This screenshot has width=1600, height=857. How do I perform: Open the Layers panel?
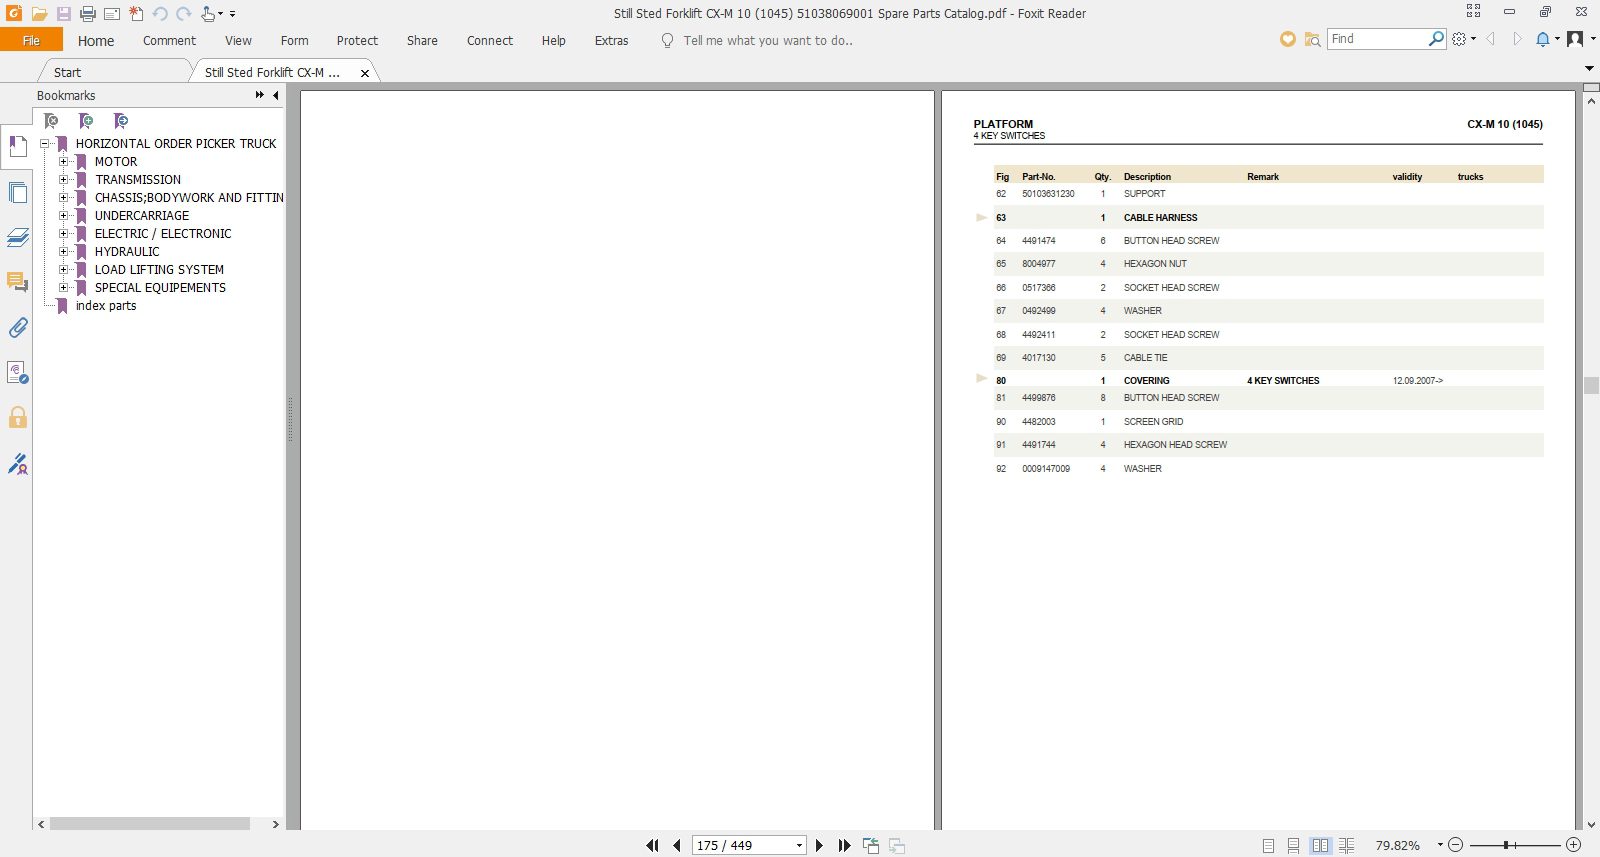pyautogui.click(x=17, y=237)
